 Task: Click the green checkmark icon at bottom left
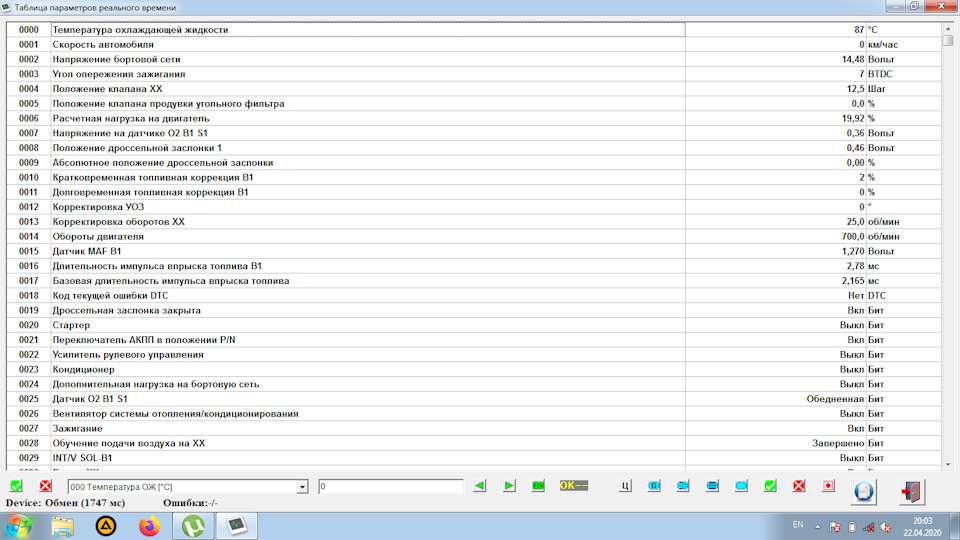coord(16,486)
